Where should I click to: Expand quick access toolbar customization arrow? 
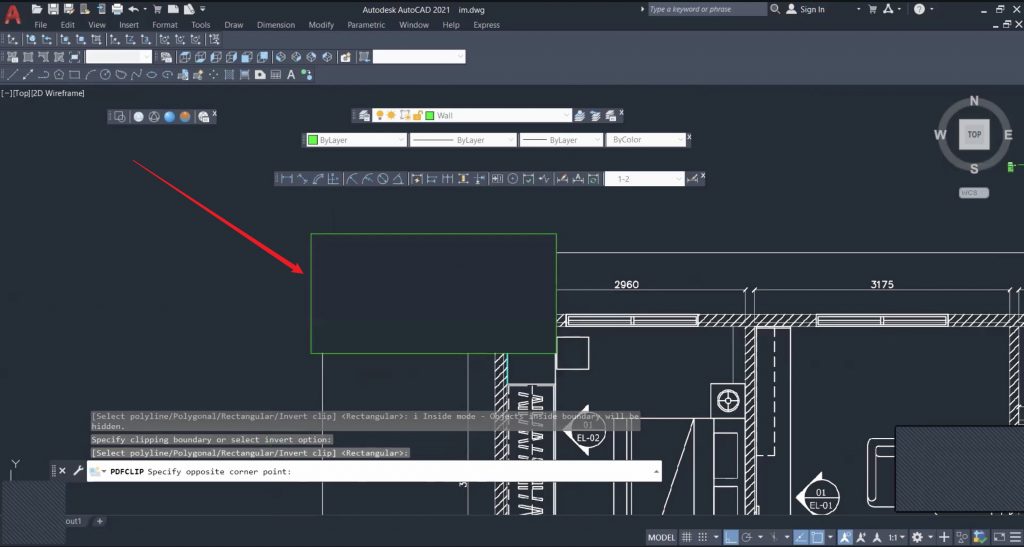pos(202,9)
